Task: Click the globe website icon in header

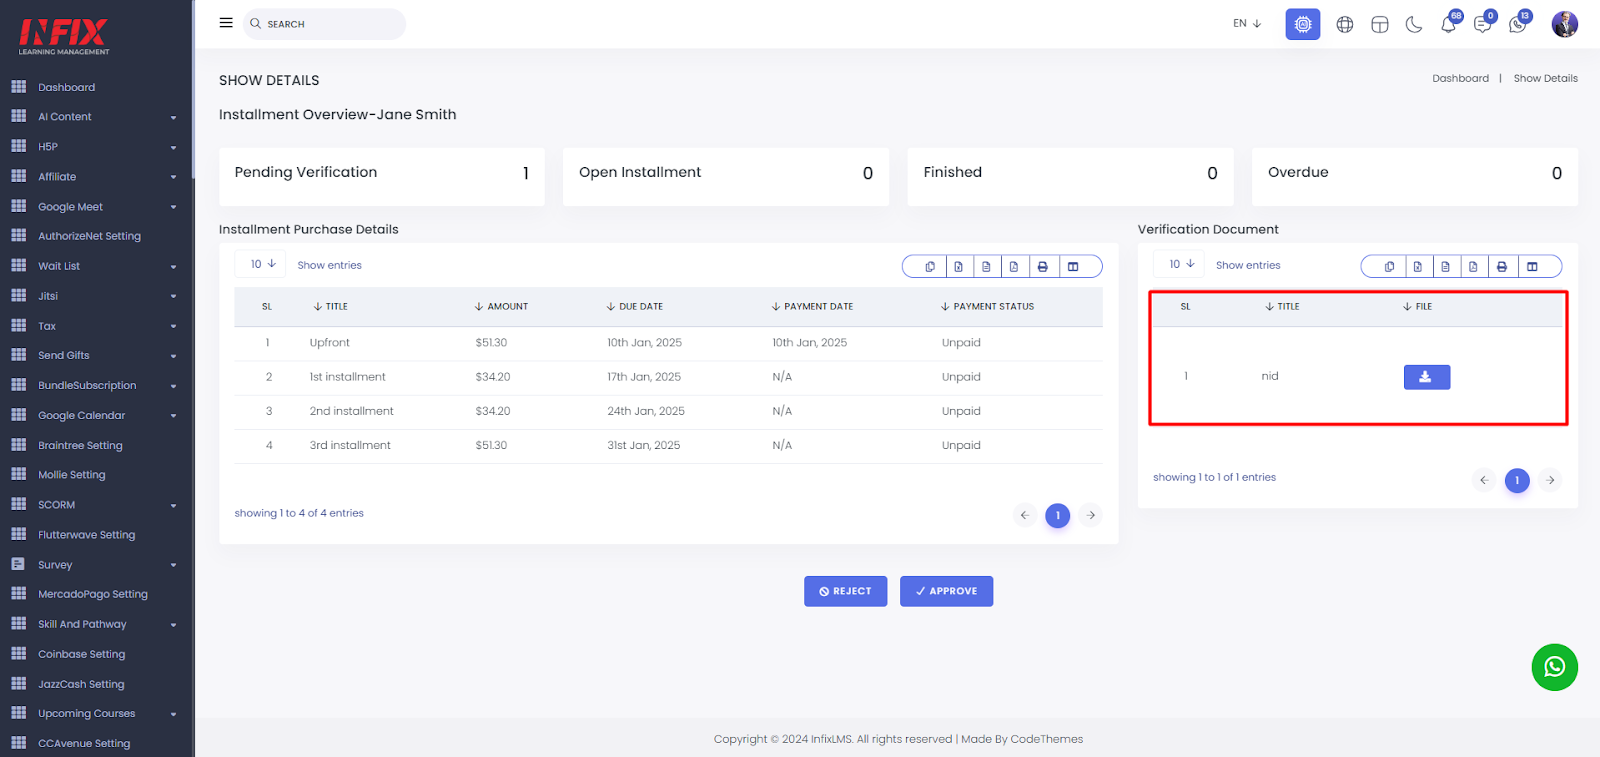Action: pyautogui.click(x=1345, y=24)
